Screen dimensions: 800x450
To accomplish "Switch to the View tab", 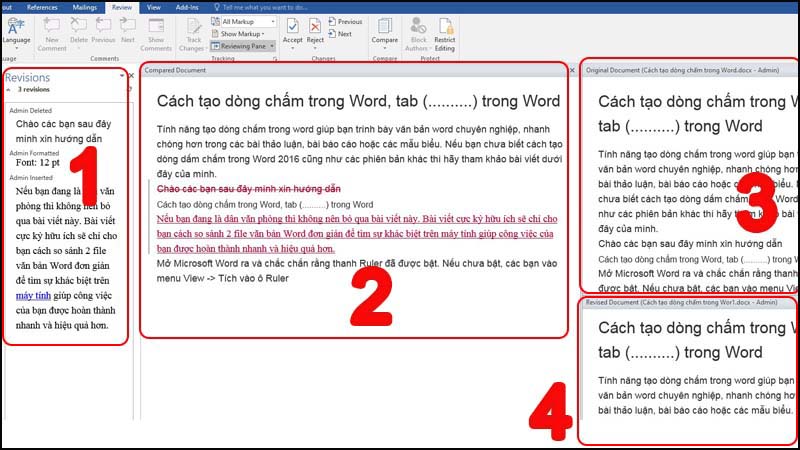I will [153, 6].
